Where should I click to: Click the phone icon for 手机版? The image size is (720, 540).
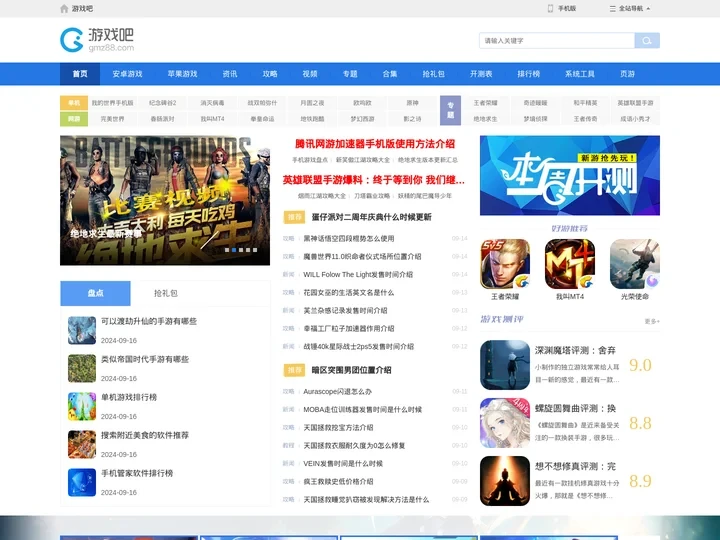550,8
